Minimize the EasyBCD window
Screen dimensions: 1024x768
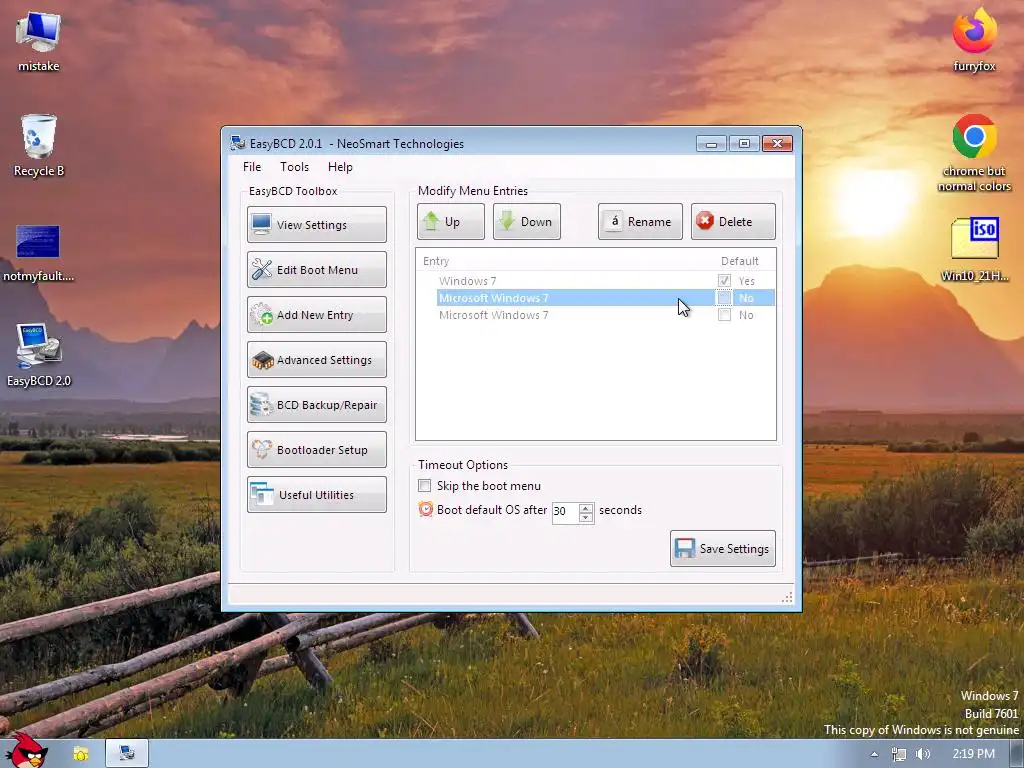point(711,144)
